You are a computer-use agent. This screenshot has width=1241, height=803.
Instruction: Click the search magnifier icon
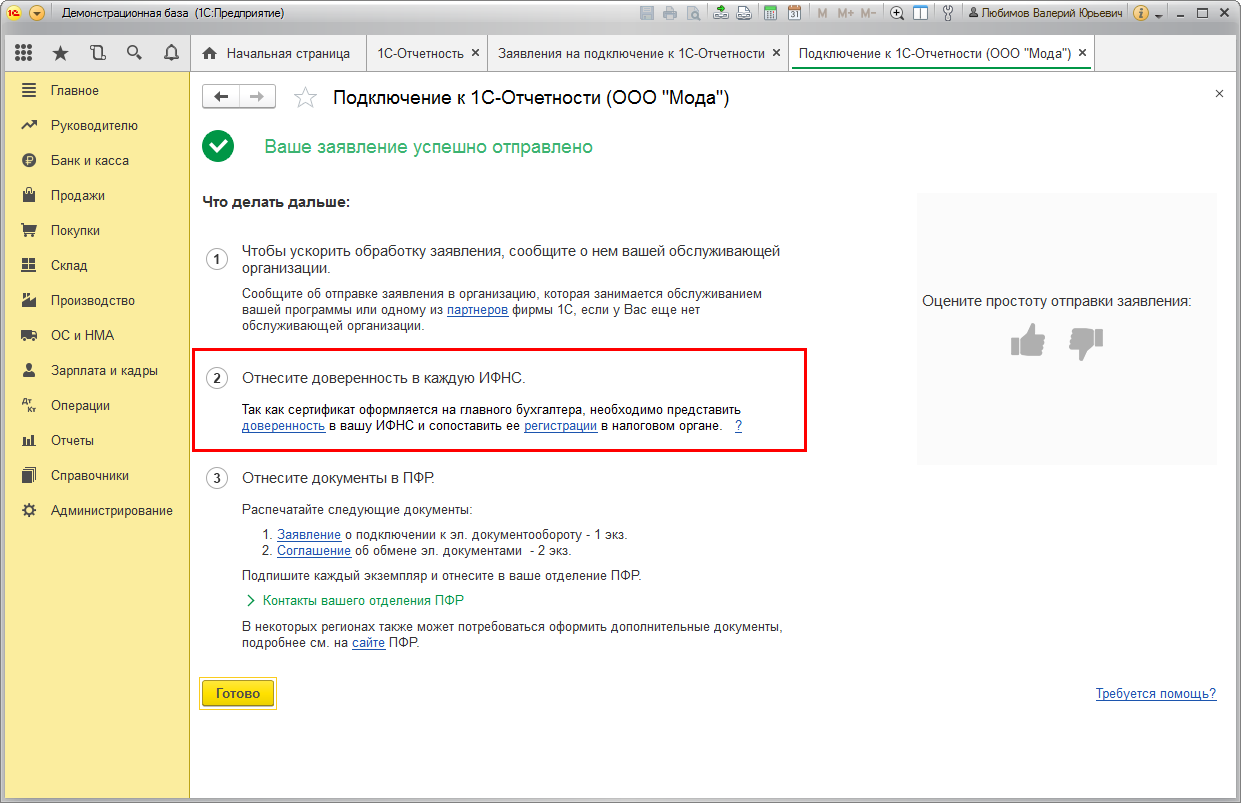coord(134,53)
